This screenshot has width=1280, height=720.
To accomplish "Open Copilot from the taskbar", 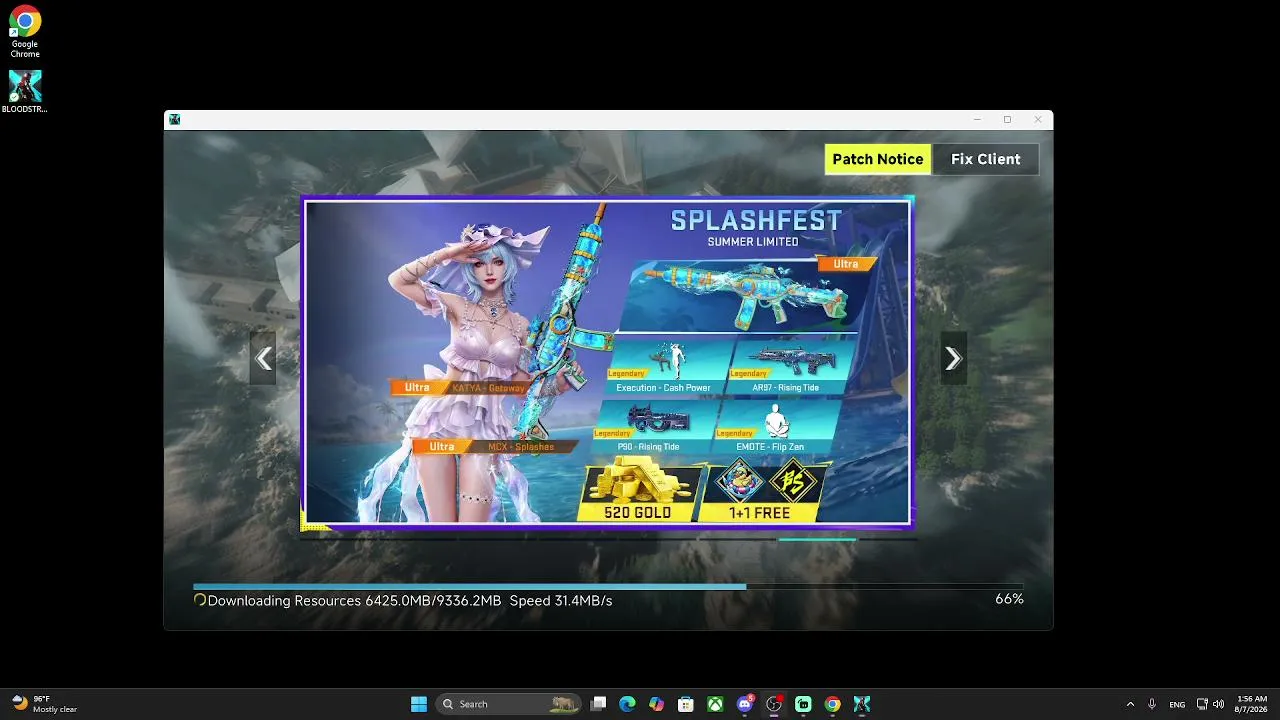I will 656,704.
